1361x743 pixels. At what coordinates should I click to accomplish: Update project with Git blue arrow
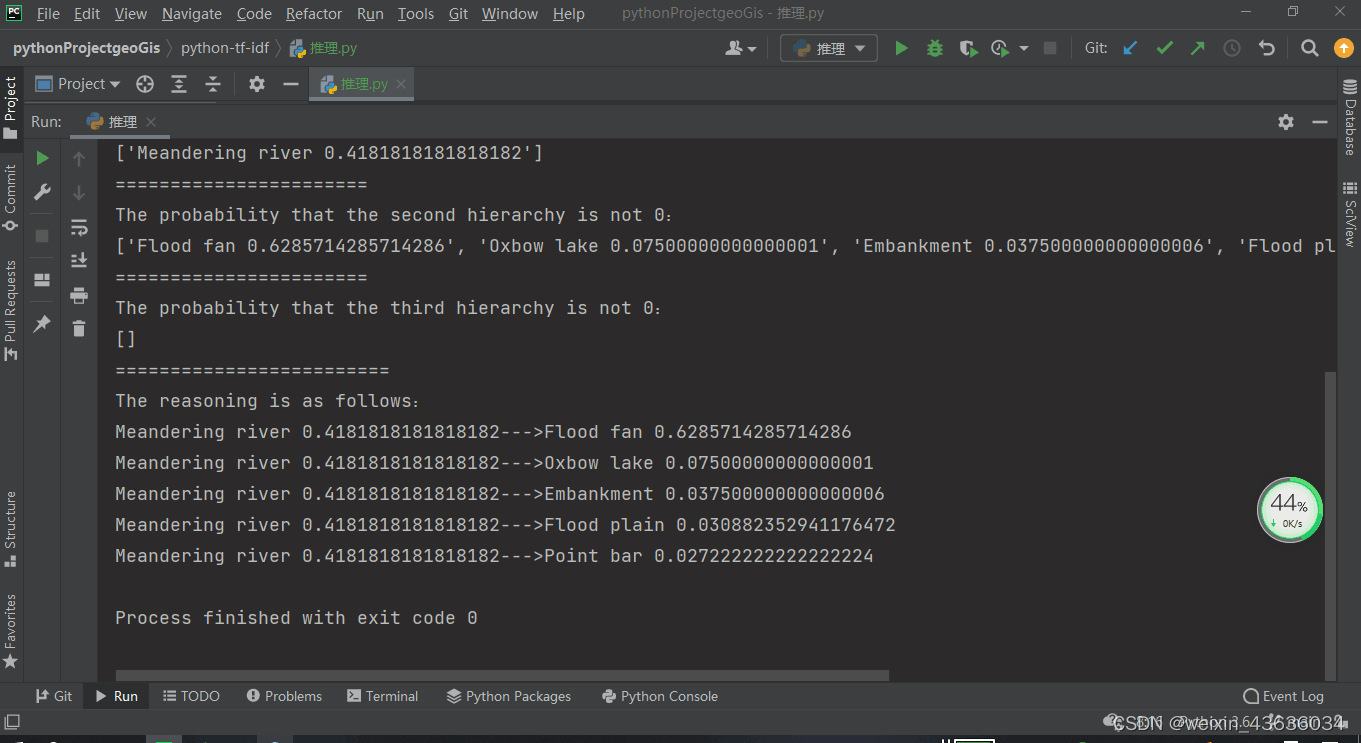(x=1130, y=48)
